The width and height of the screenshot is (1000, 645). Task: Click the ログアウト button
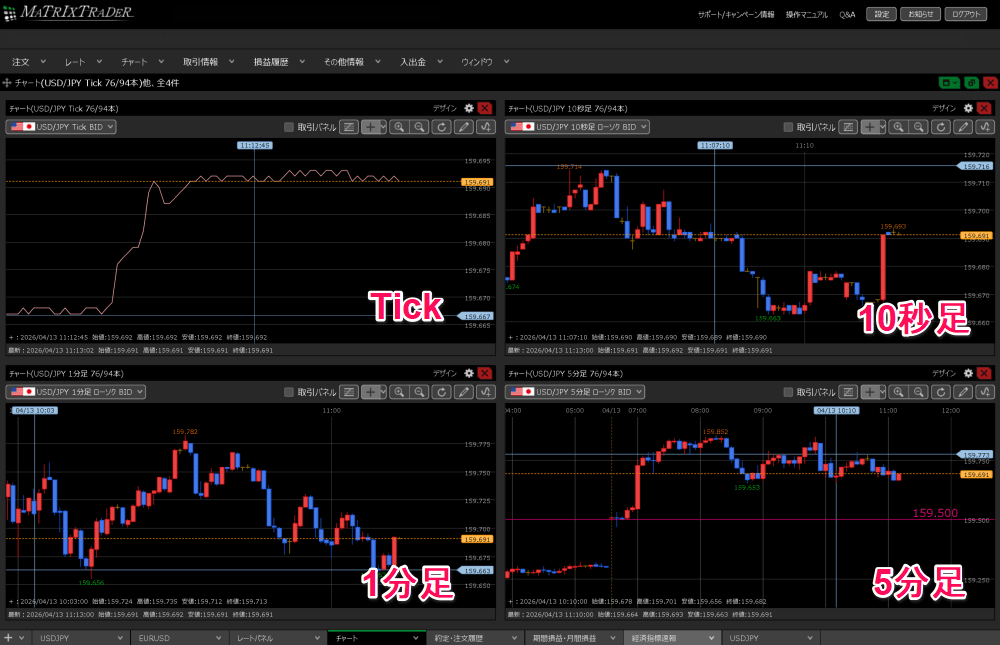click(967, 14)
